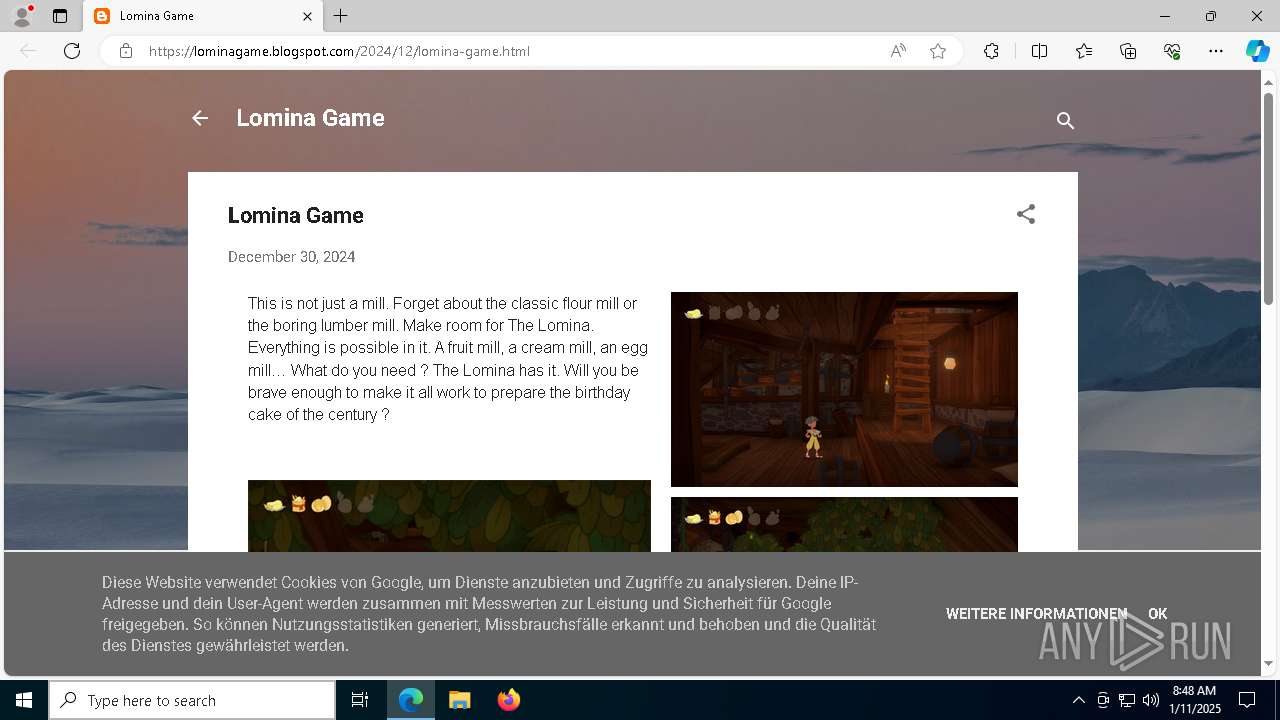Share the post via share icon
The width and height of the screenshot is (1280, 720).
coord(1026,214)
